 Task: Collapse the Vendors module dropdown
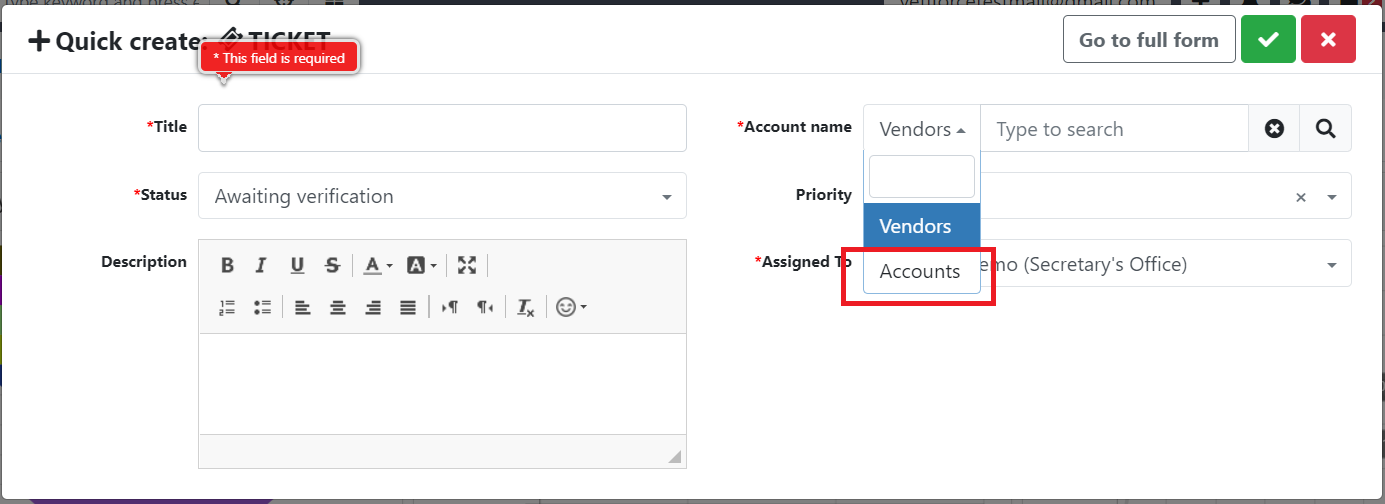(922, 128)
